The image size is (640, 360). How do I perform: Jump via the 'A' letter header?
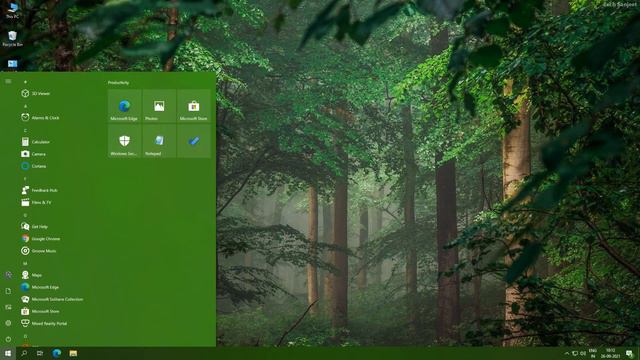(x=25, y=106)
